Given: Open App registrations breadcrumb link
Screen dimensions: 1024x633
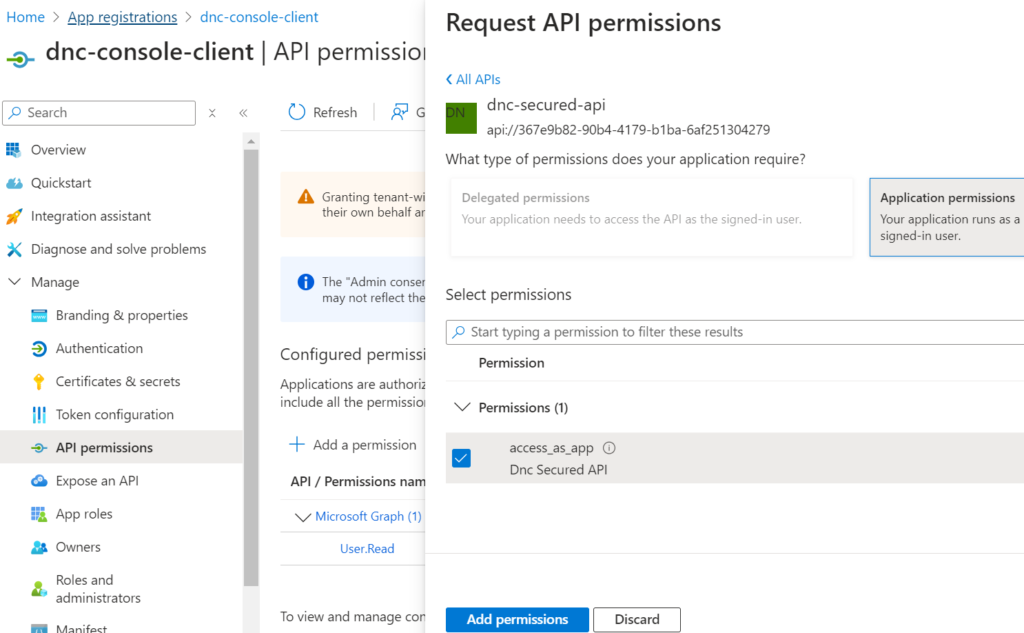Looking at the screenshot, I should tap(122, 17).
